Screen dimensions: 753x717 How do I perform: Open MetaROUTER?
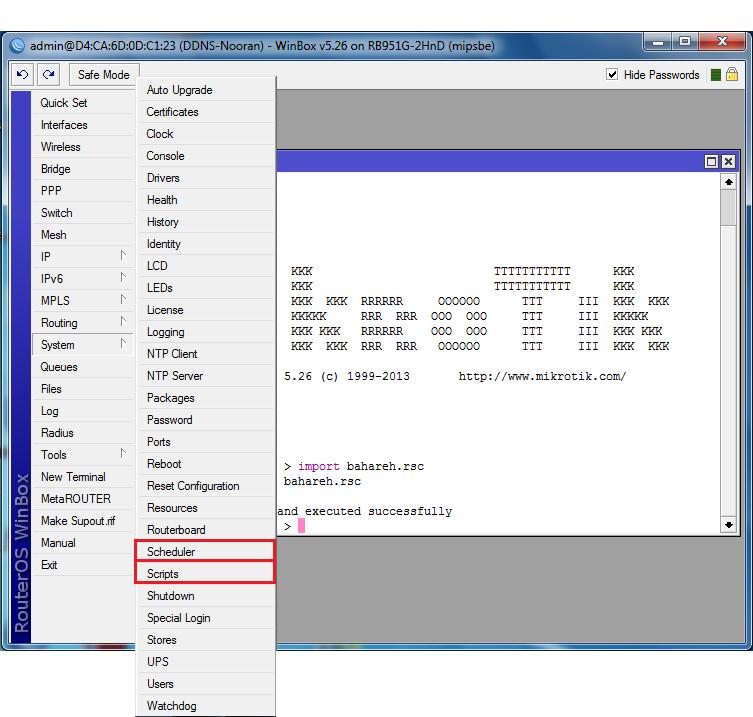83,499
